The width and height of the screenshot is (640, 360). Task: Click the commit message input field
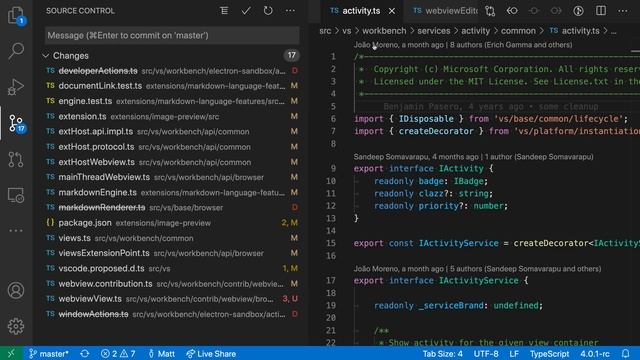pyautogui.click(x=172, y=36)
